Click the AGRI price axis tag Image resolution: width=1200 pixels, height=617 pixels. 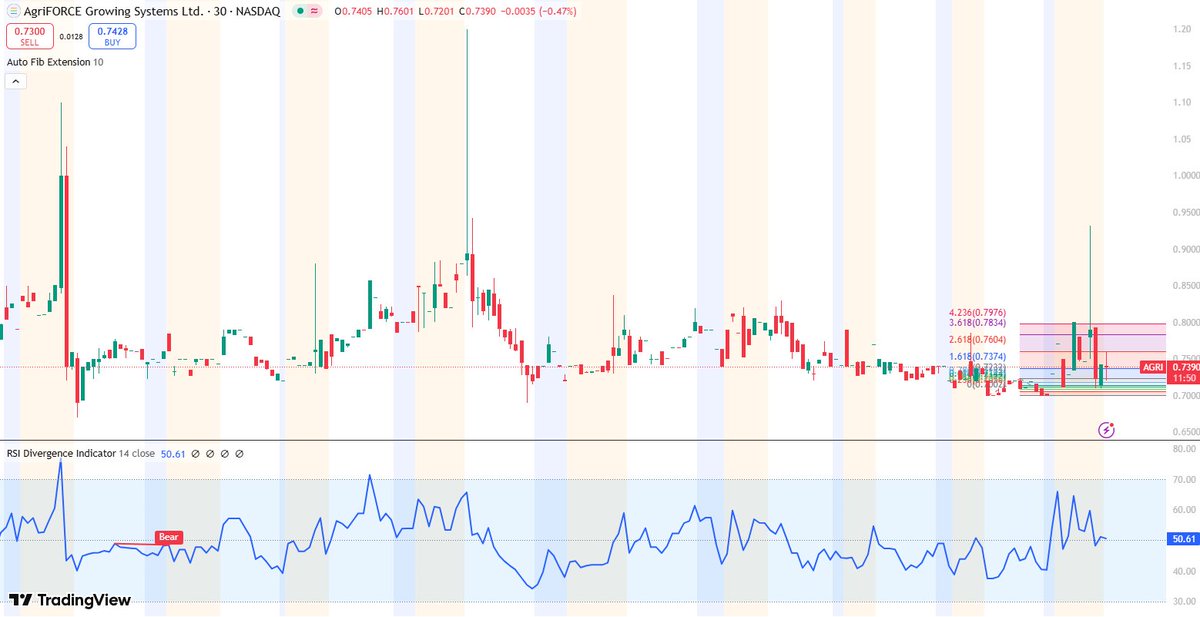click(x=1153, y=367)
